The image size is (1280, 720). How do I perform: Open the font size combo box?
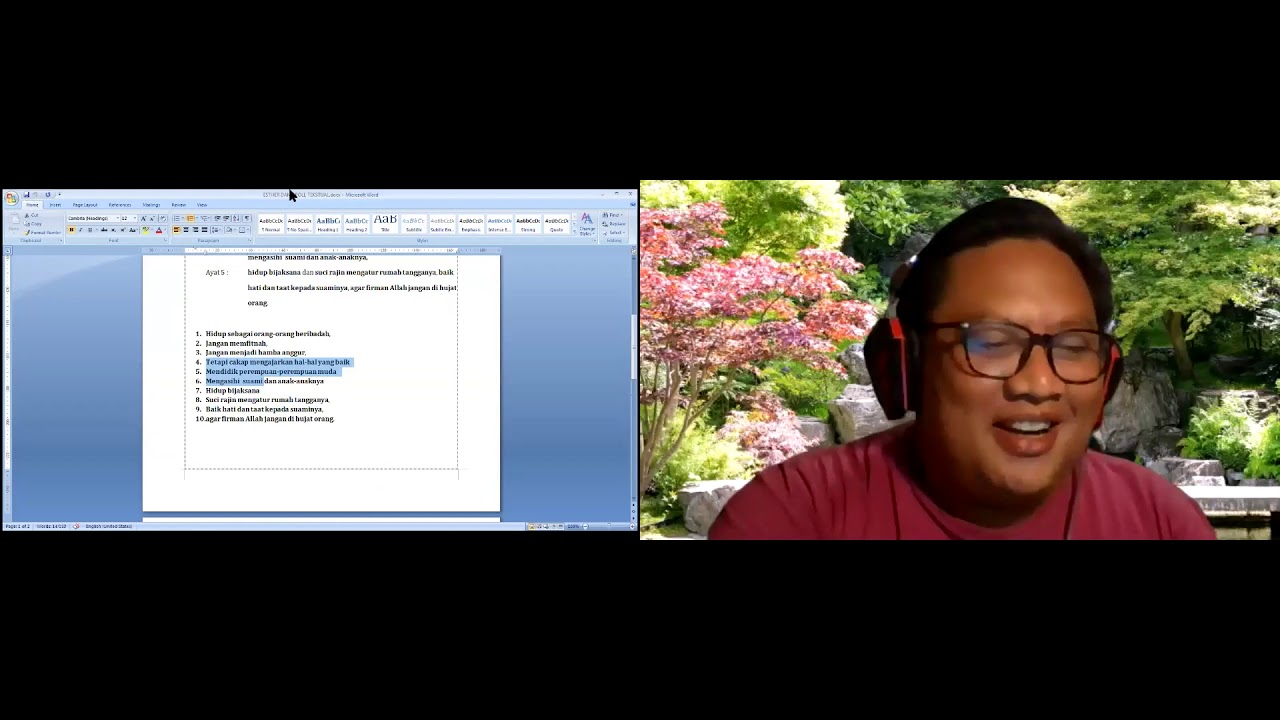[x=129, y=218]
